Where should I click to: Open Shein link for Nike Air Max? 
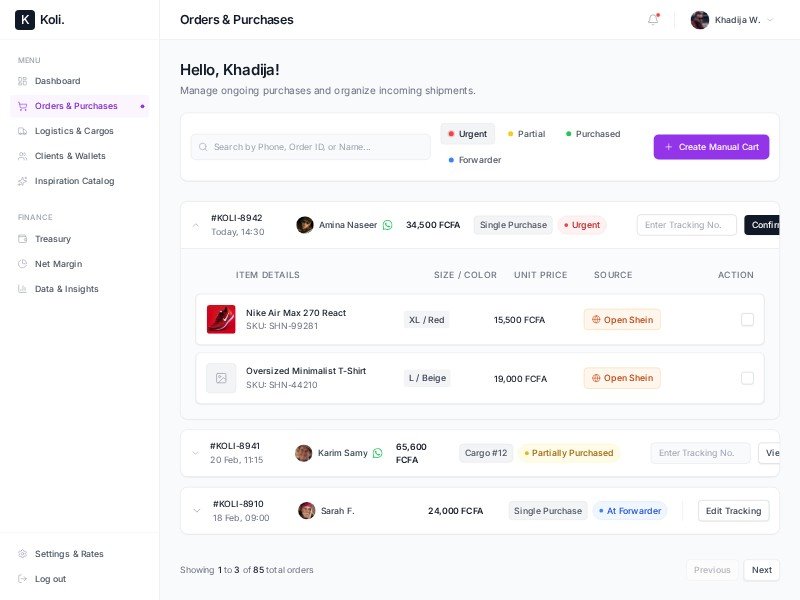tap(622, 320)
